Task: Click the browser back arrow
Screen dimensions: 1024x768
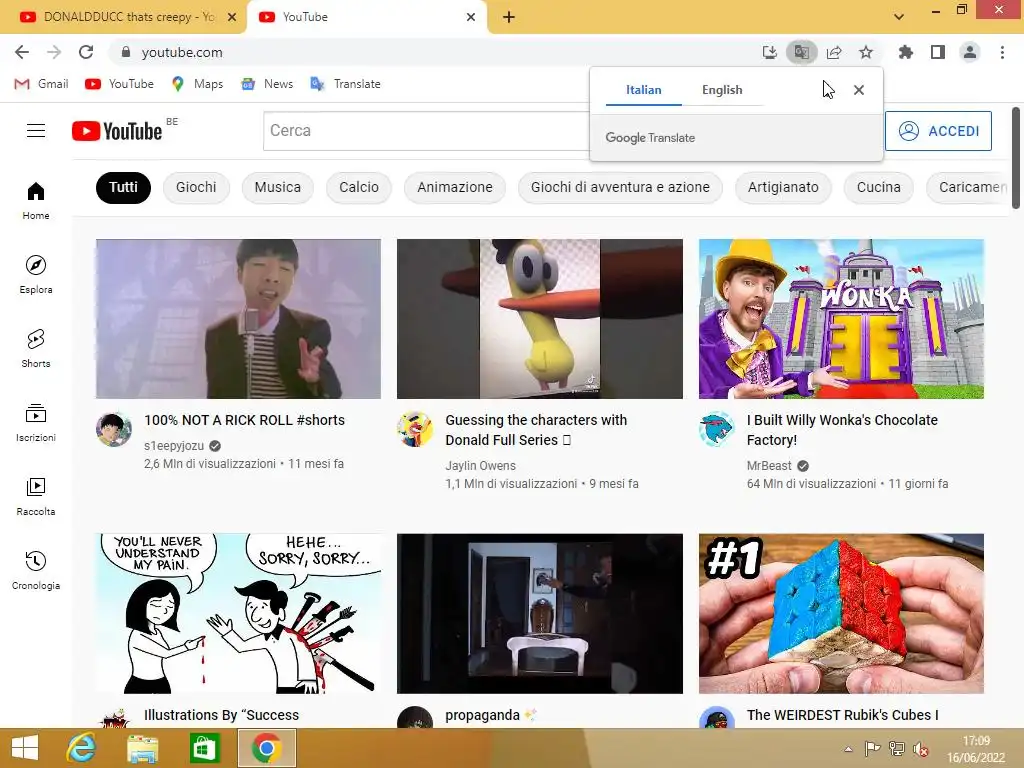Action: coord(22,52)
